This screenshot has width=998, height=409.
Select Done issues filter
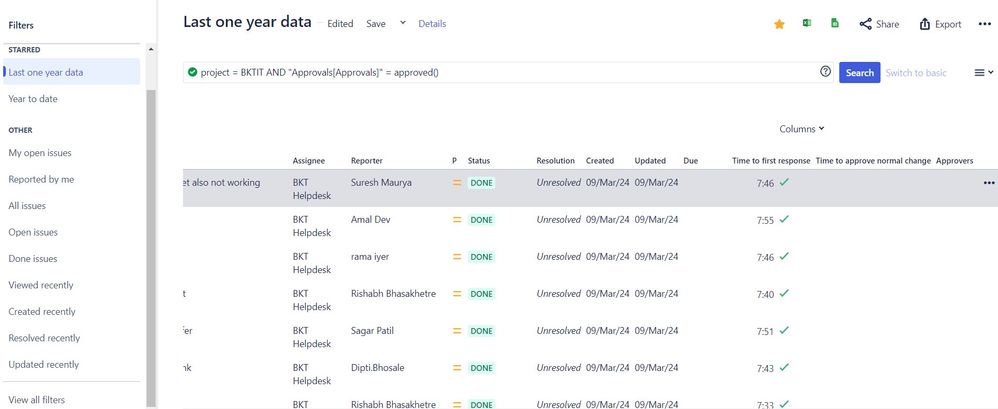pyautogui.click(x=32, y=258)
